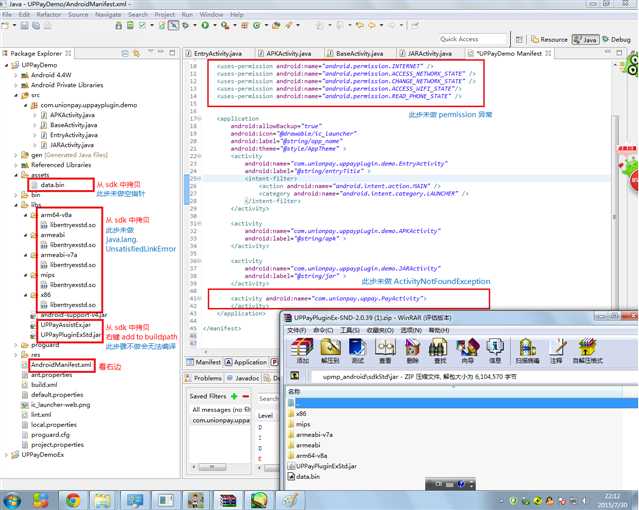The image size is (639, 510).
Task: Expand Referenced Libraries node
Action: coord(15,165)
